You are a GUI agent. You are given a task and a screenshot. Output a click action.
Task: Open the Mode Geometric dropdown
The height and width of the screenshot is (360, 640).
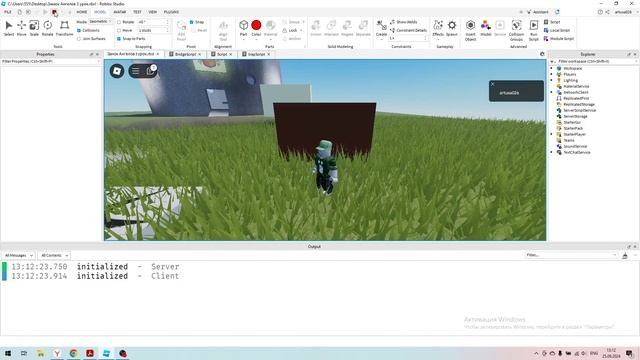[100, 22]
